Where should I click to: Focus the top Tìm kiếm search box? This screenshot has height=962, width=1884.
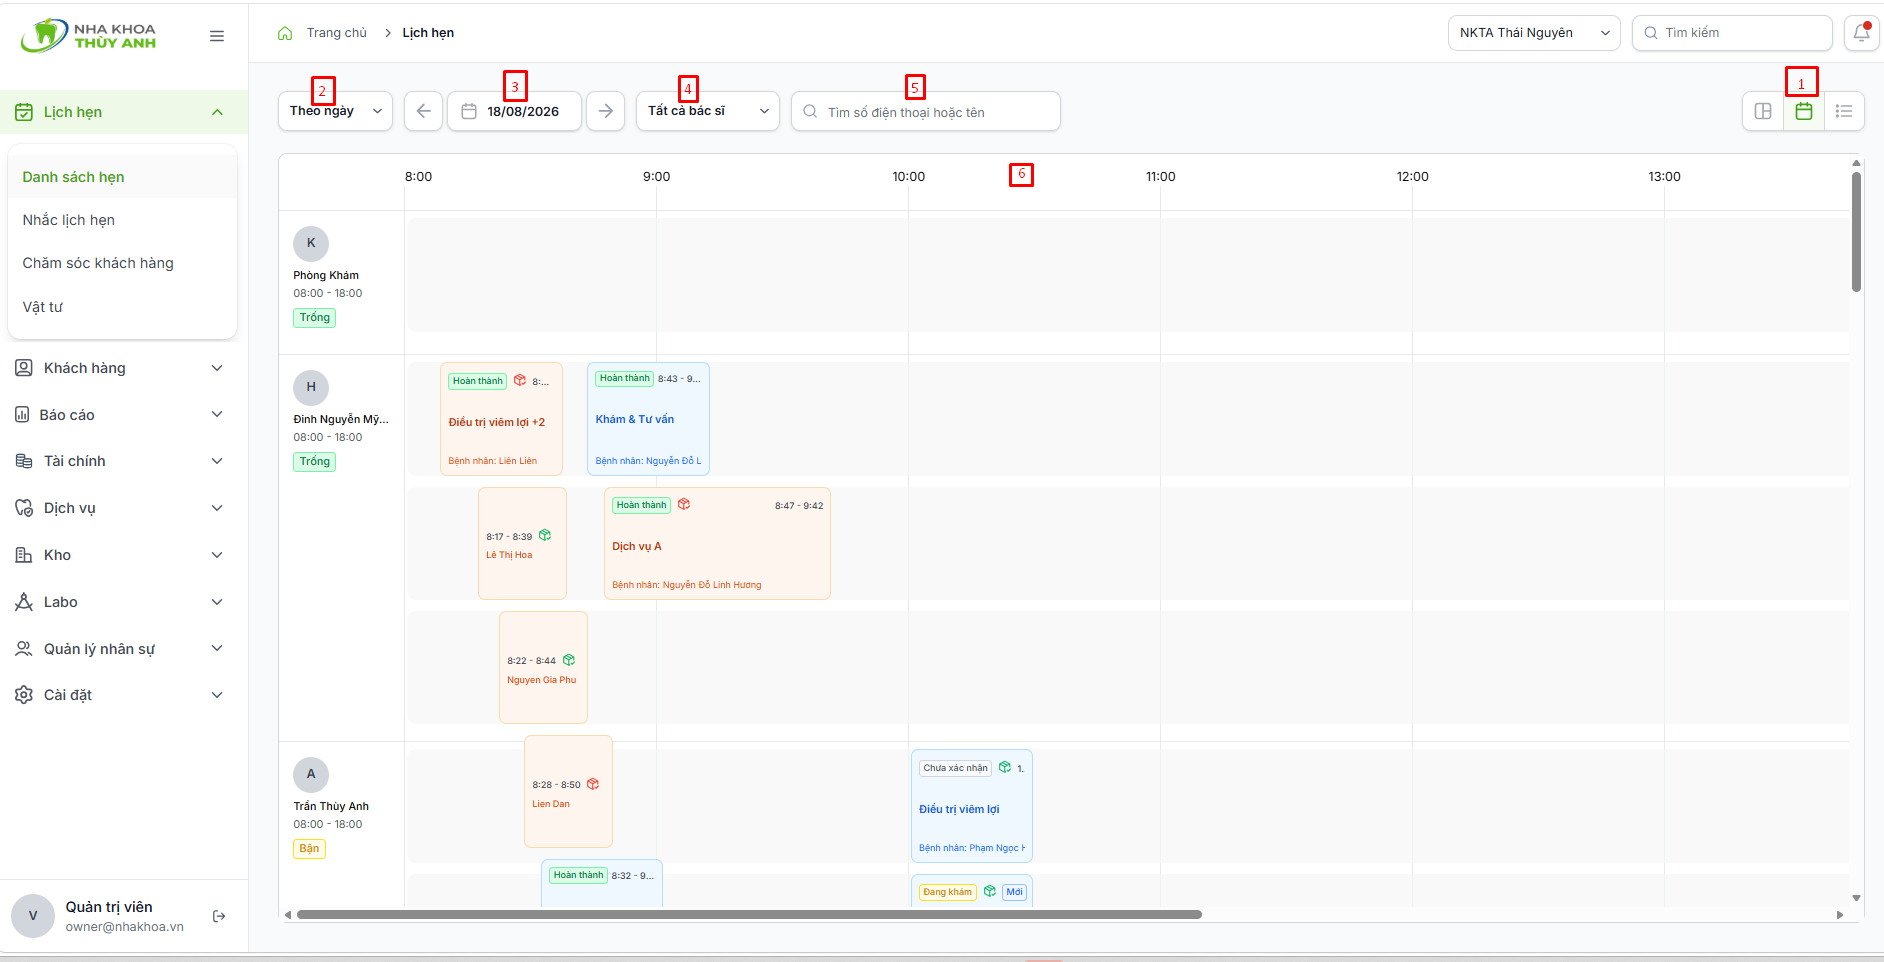(x=1732, y=33)
